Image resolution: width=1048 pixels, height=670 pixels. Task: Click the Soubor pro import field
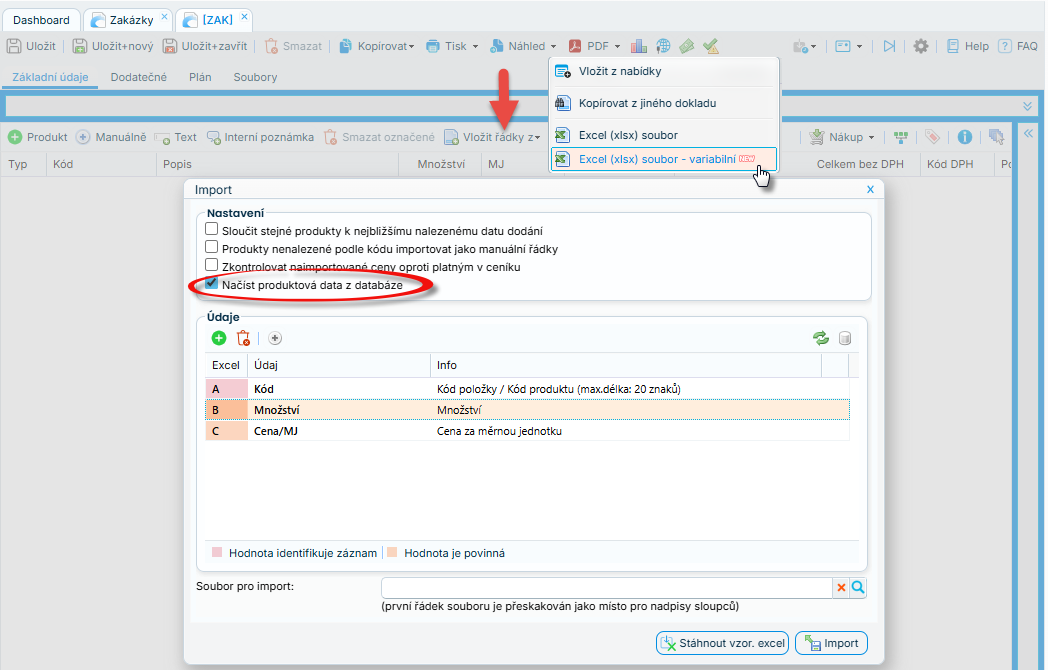(606, 588)
